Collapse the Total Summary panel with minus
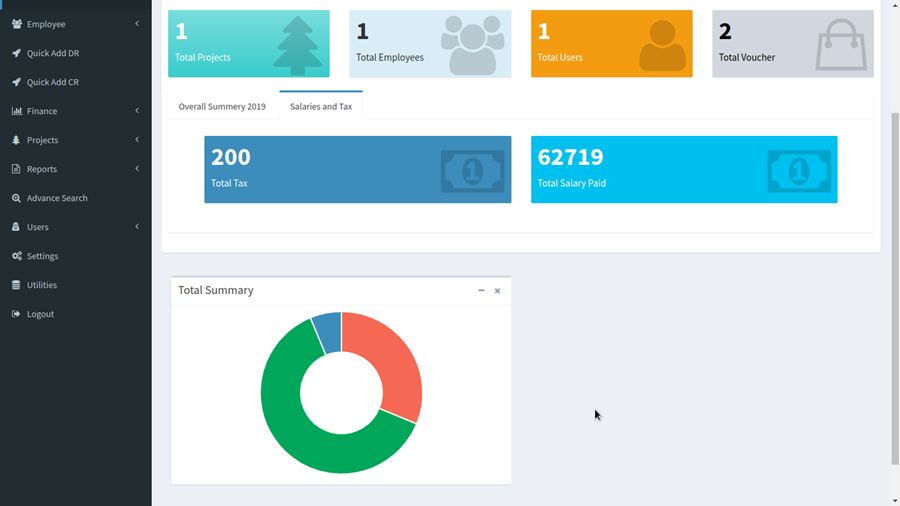The height and width of the screenshot is (506, 900). (x=481, y=290)
